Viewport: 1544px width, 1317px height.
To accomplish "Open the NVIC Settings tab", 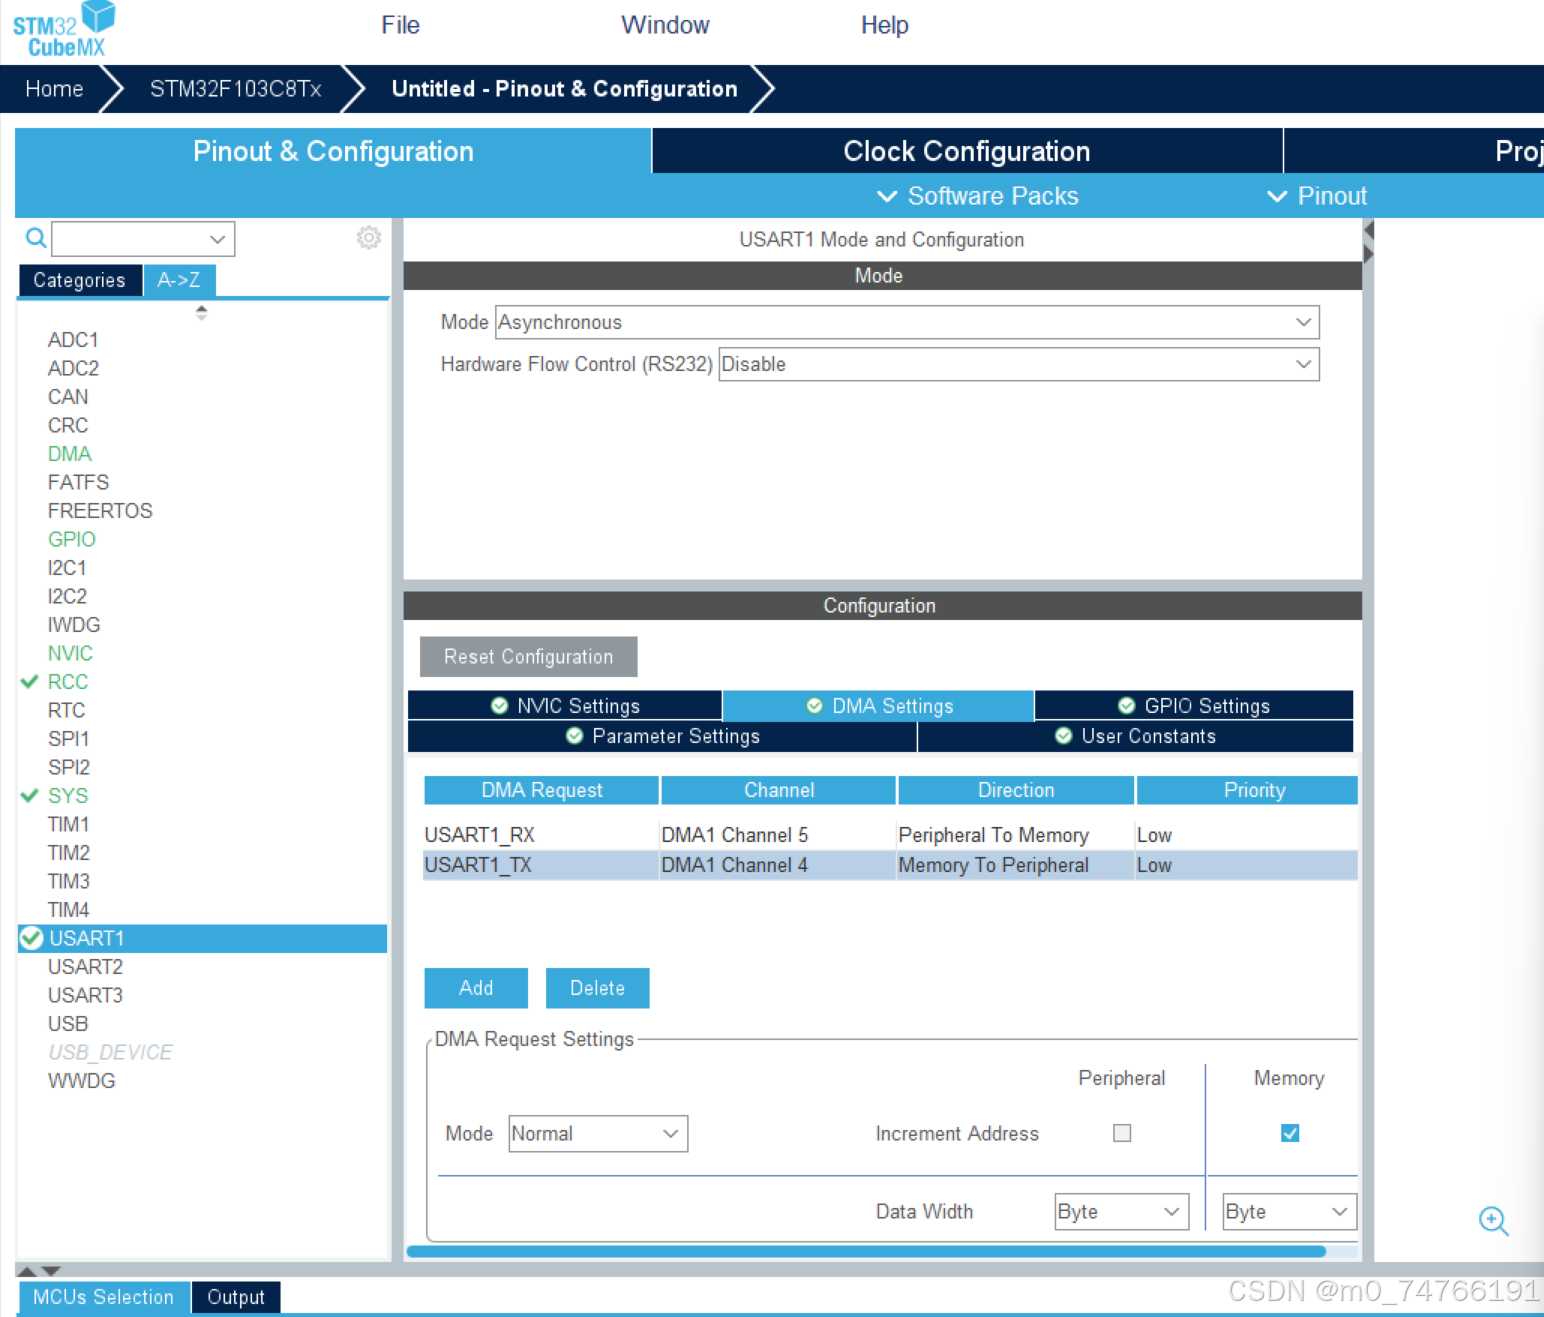I will click(x=565, y=706).
